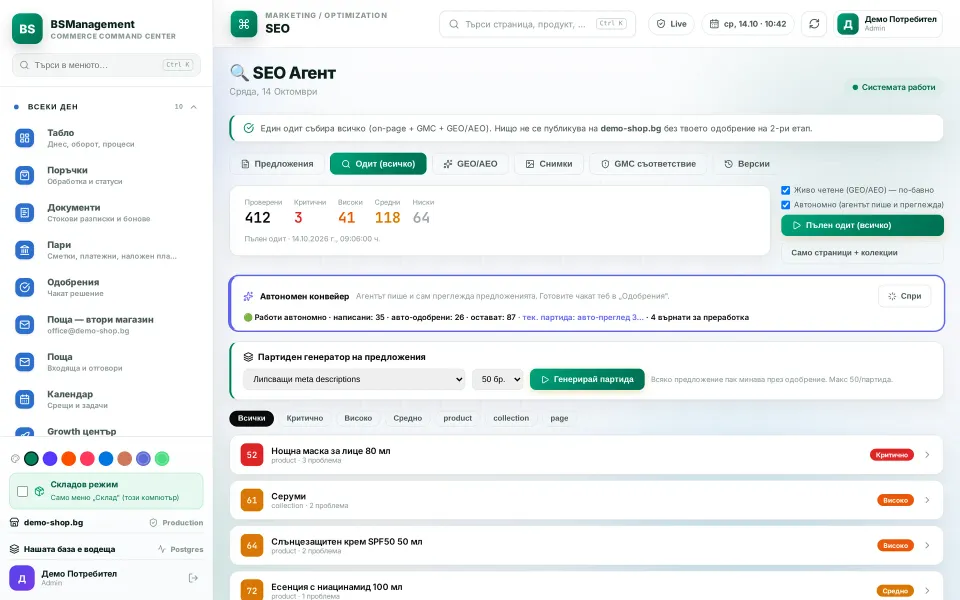Click the Postgres activity icon
The height and width of the screenshot is (600, 960).
coord(162,549)
